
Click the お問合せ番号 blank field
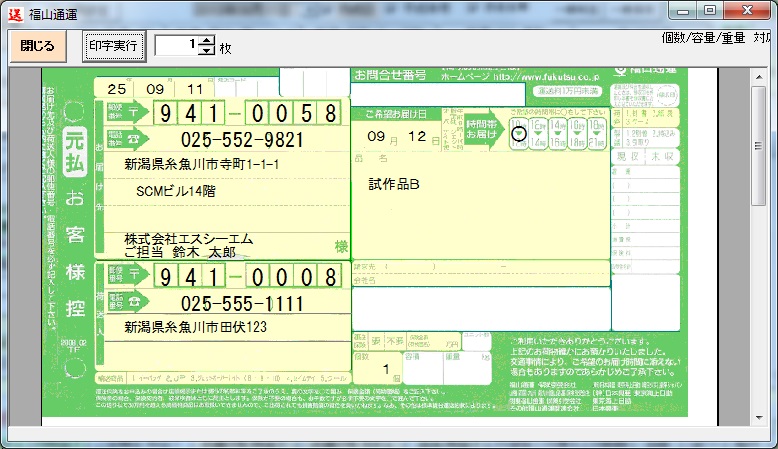pyautogui.click(x=438, y=94)
